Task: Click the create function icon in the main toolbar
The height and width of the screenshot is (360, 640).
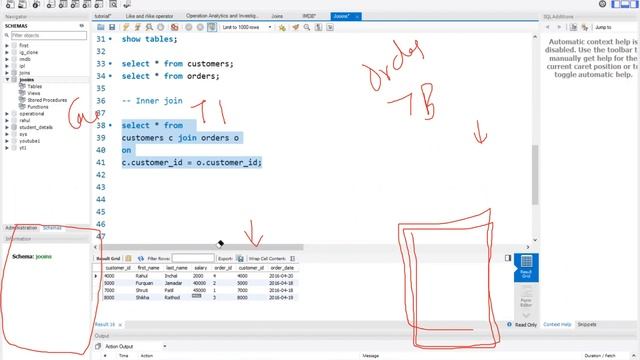Action: (99, 4)
